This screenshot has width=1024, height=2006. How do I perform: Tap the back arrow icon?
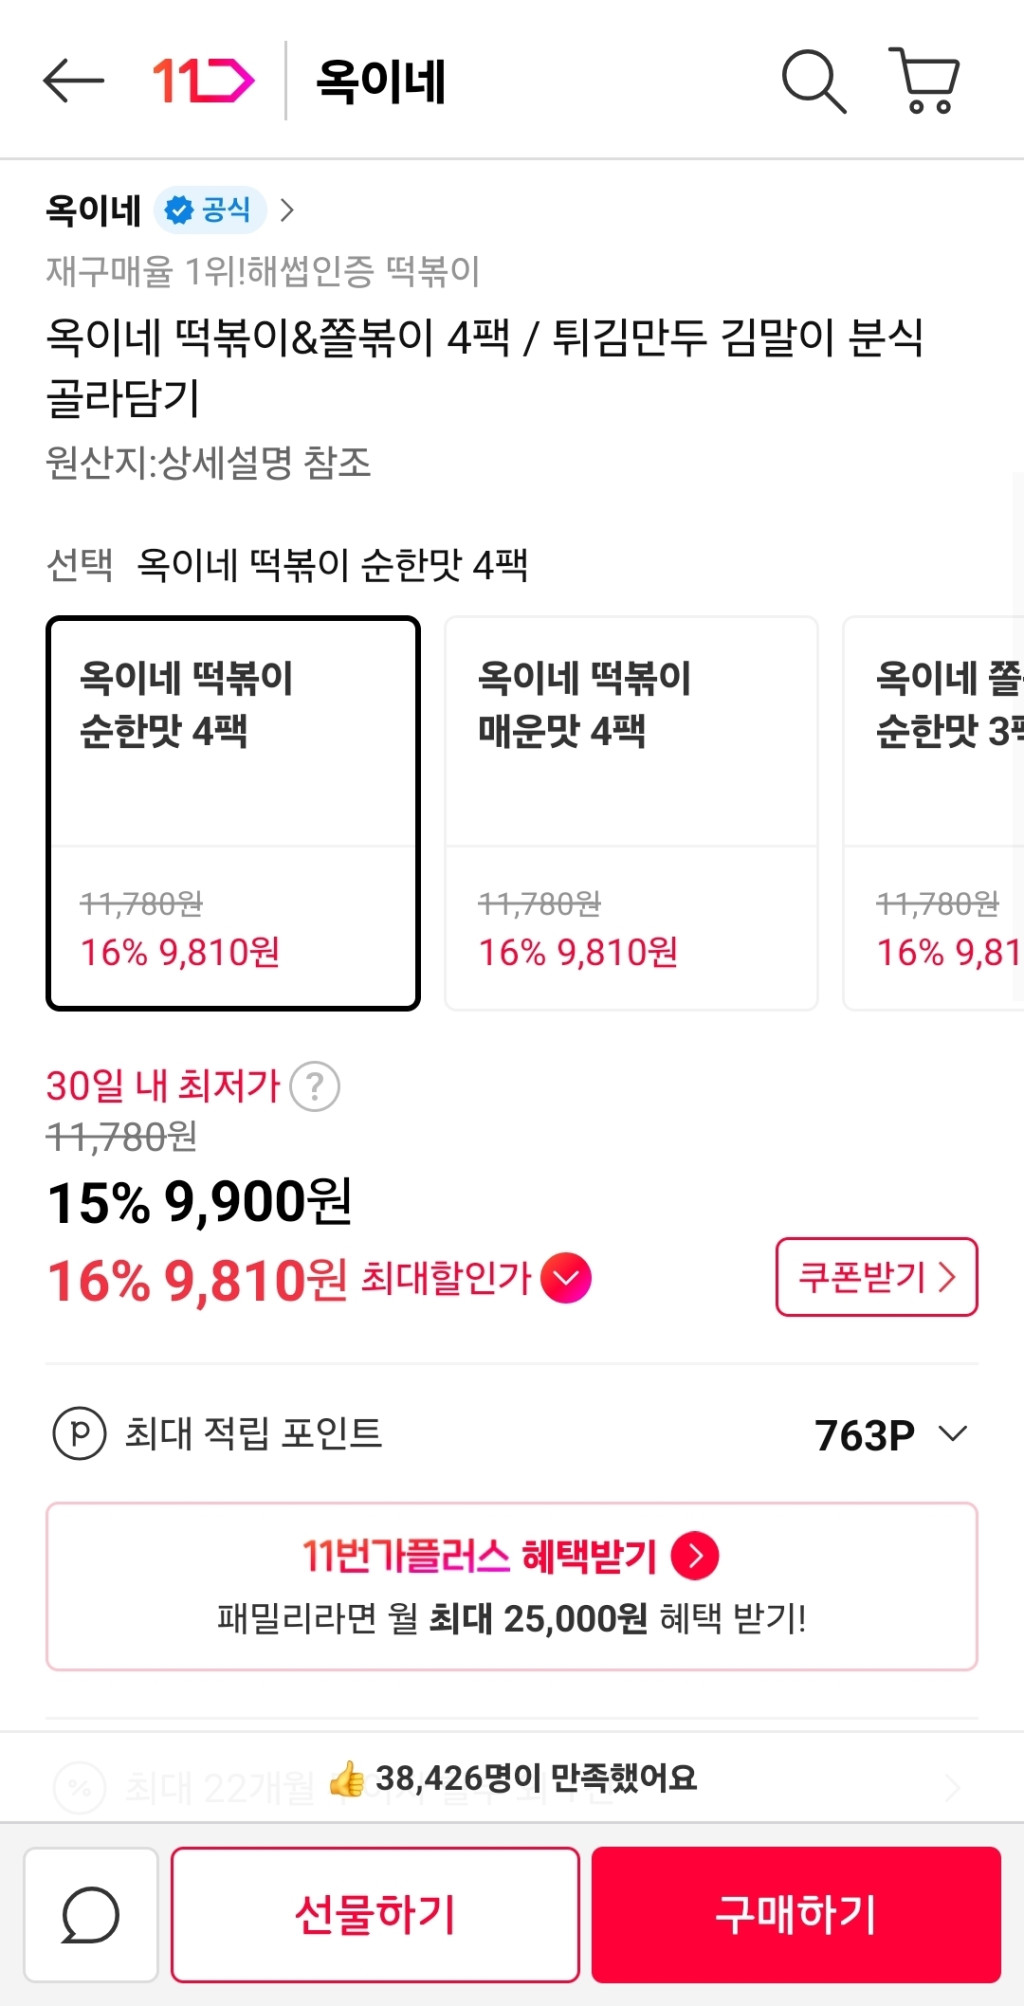click(73, 81)
